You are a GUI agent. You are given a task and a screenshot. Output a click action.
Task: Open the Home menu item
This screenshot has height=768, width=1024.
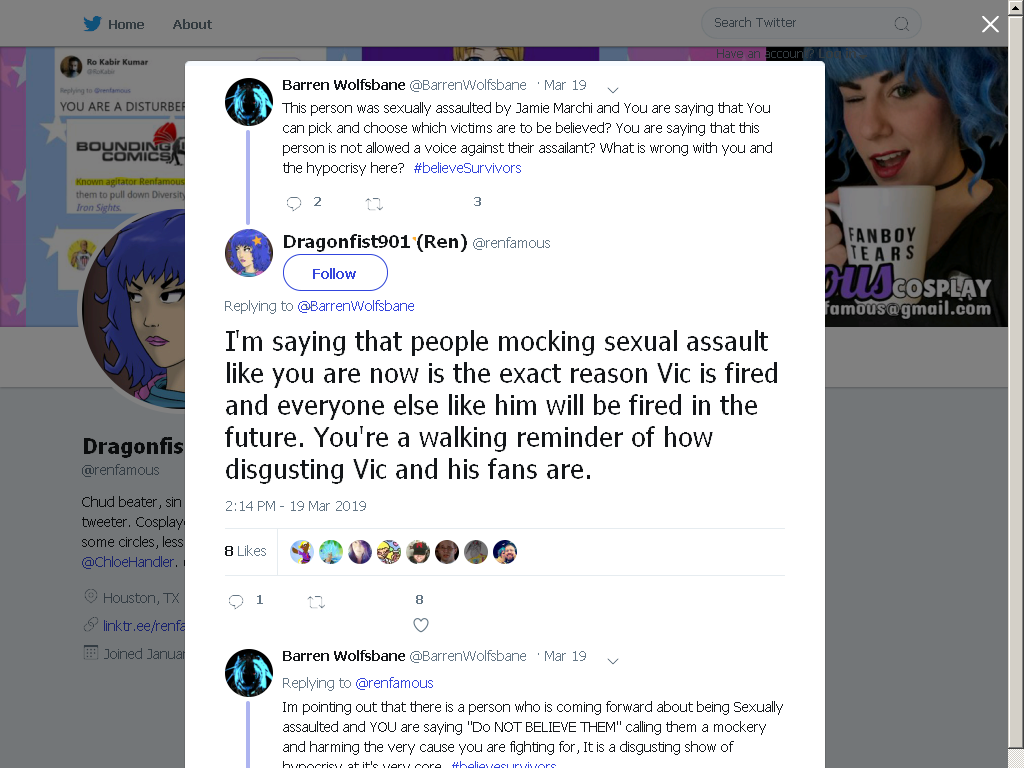point(126,24)
